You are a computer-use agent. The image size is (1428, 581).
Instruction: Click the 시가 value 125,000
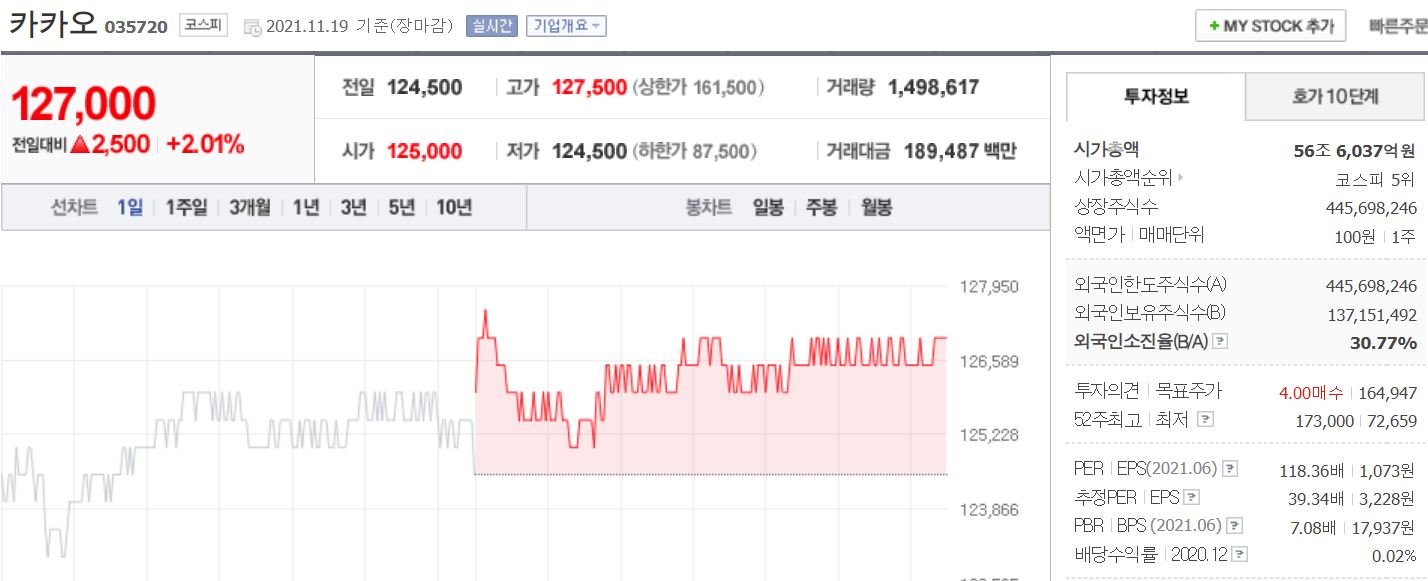[x=425, y=152]
